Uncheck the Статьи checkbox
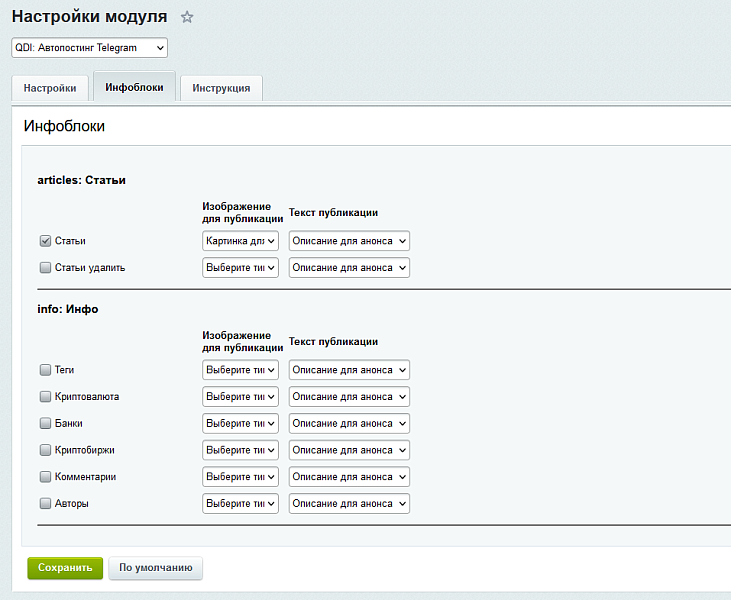 (45, 241)
